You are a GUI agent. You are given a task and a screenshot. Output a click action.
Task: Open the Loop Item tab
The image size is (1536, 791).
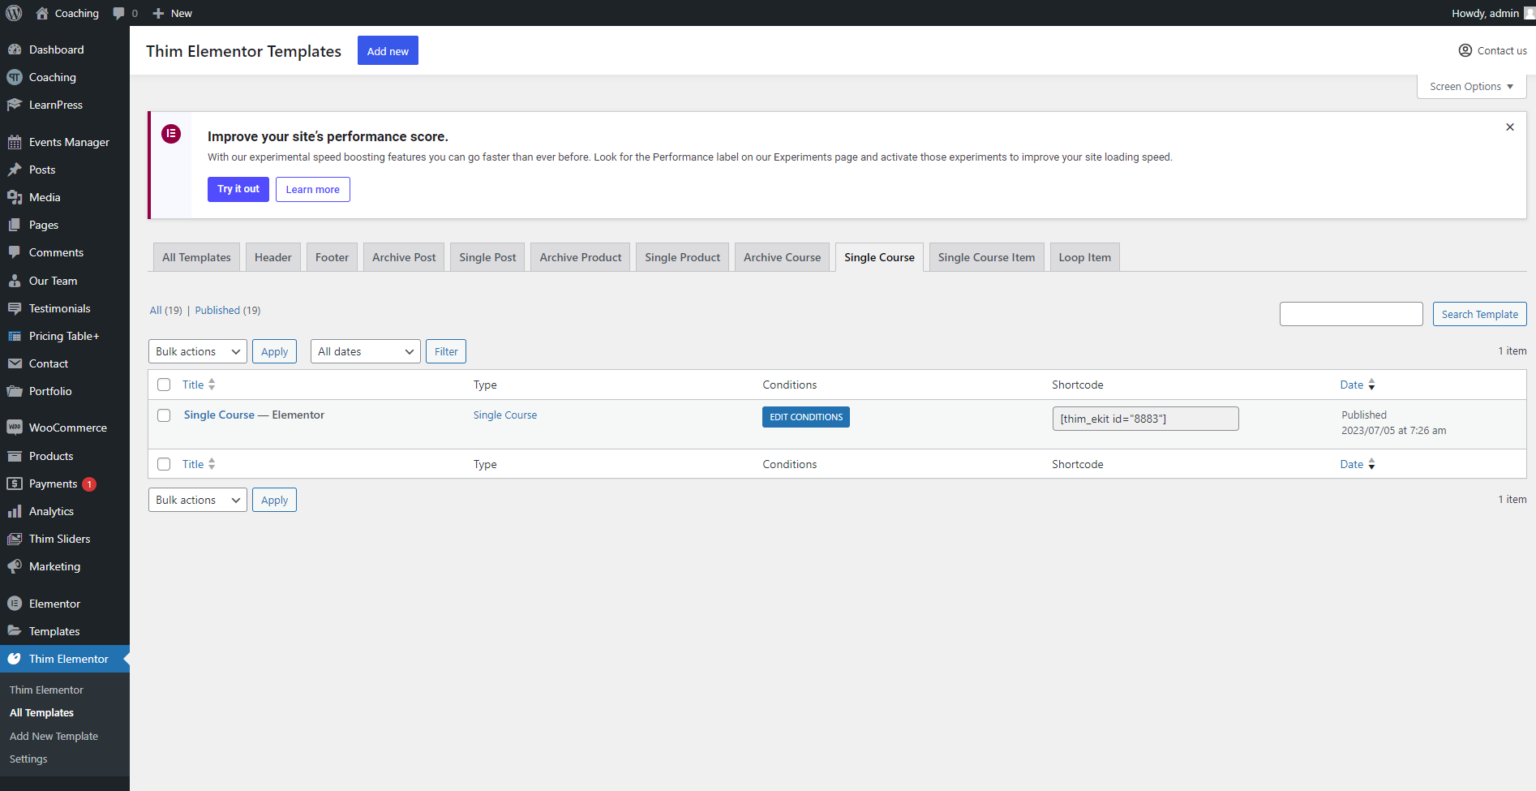1084,257
